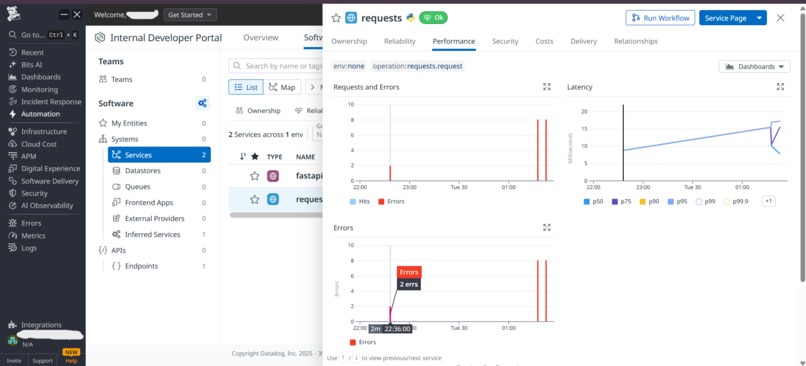
Task: Select Services in Software list
Action: coord(159,155)
